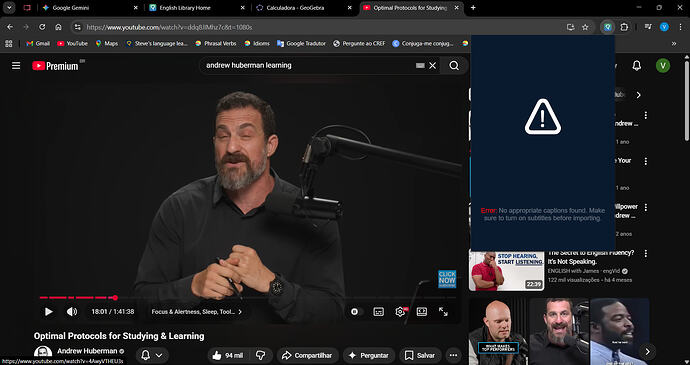Enter full screen video mode
Image resolution: width=690 pixels, height=365 pixels.
(443, 312)
